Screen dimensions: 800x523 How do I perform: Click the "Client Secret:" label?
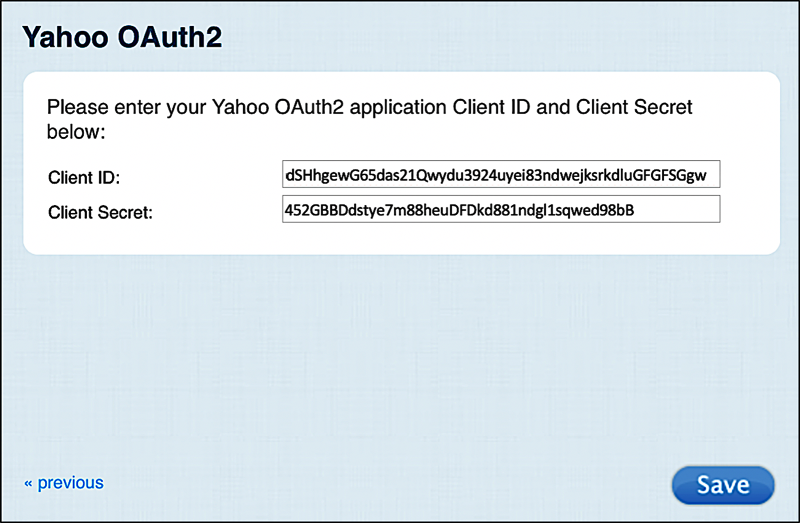(100, 212)
